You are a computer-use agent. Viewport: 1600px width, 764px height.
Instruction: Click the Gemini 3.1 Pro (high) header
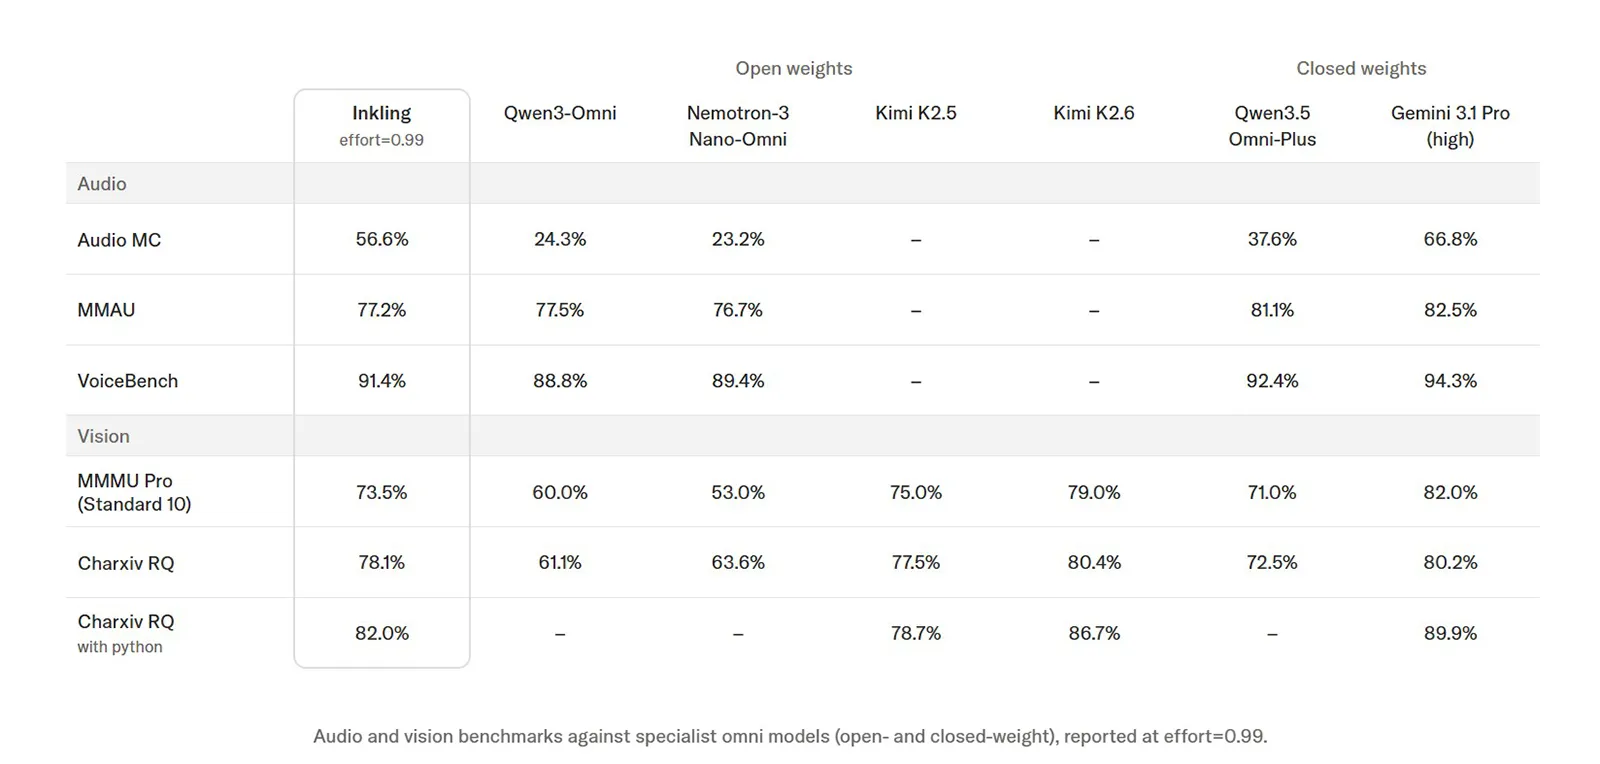point(1450,126)
